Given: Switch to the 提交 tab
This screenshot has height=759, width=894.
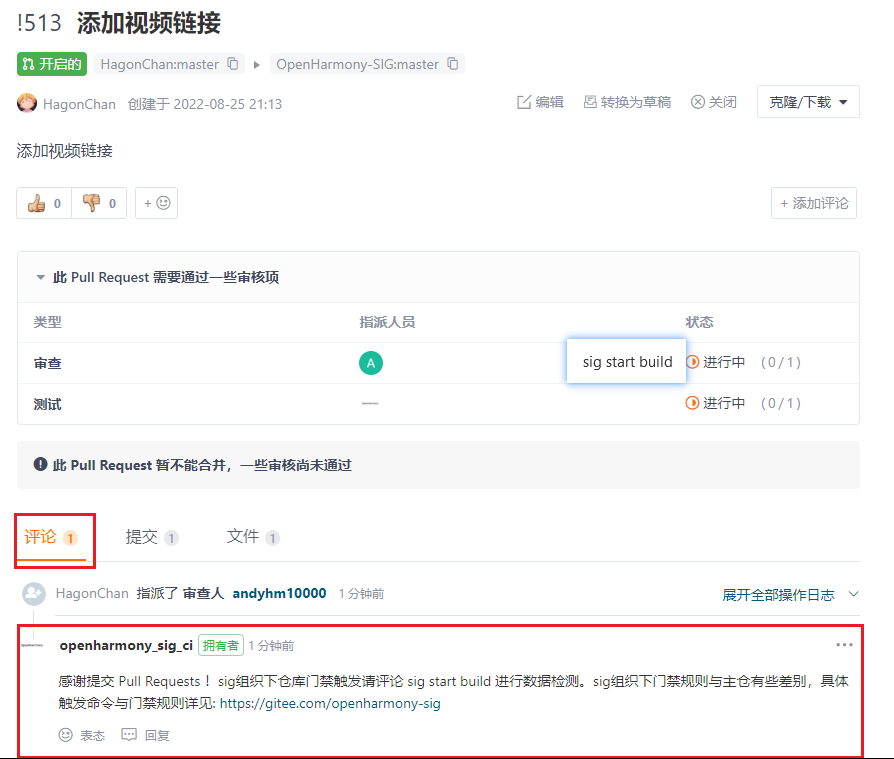Looking at the screenshot, I should pyautogui.click(x=152, y=537).
